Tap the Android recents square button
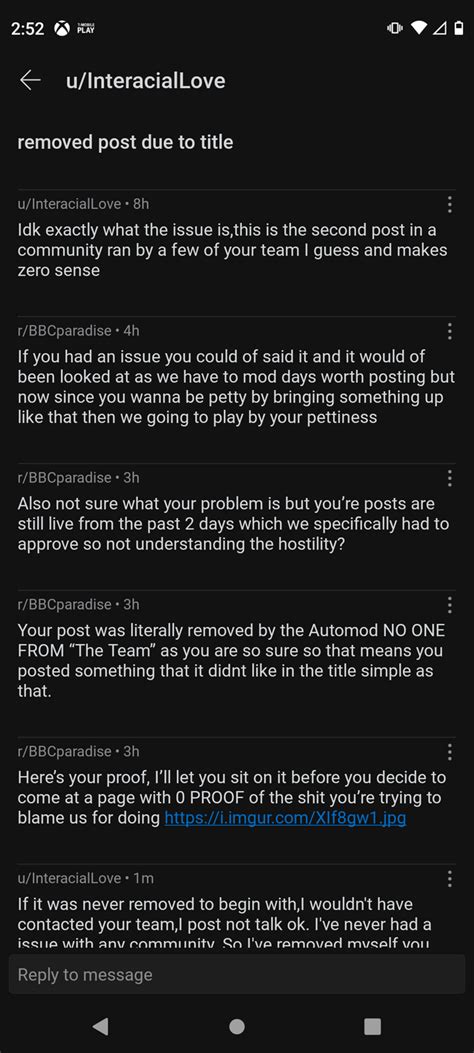 [372, 1026]
